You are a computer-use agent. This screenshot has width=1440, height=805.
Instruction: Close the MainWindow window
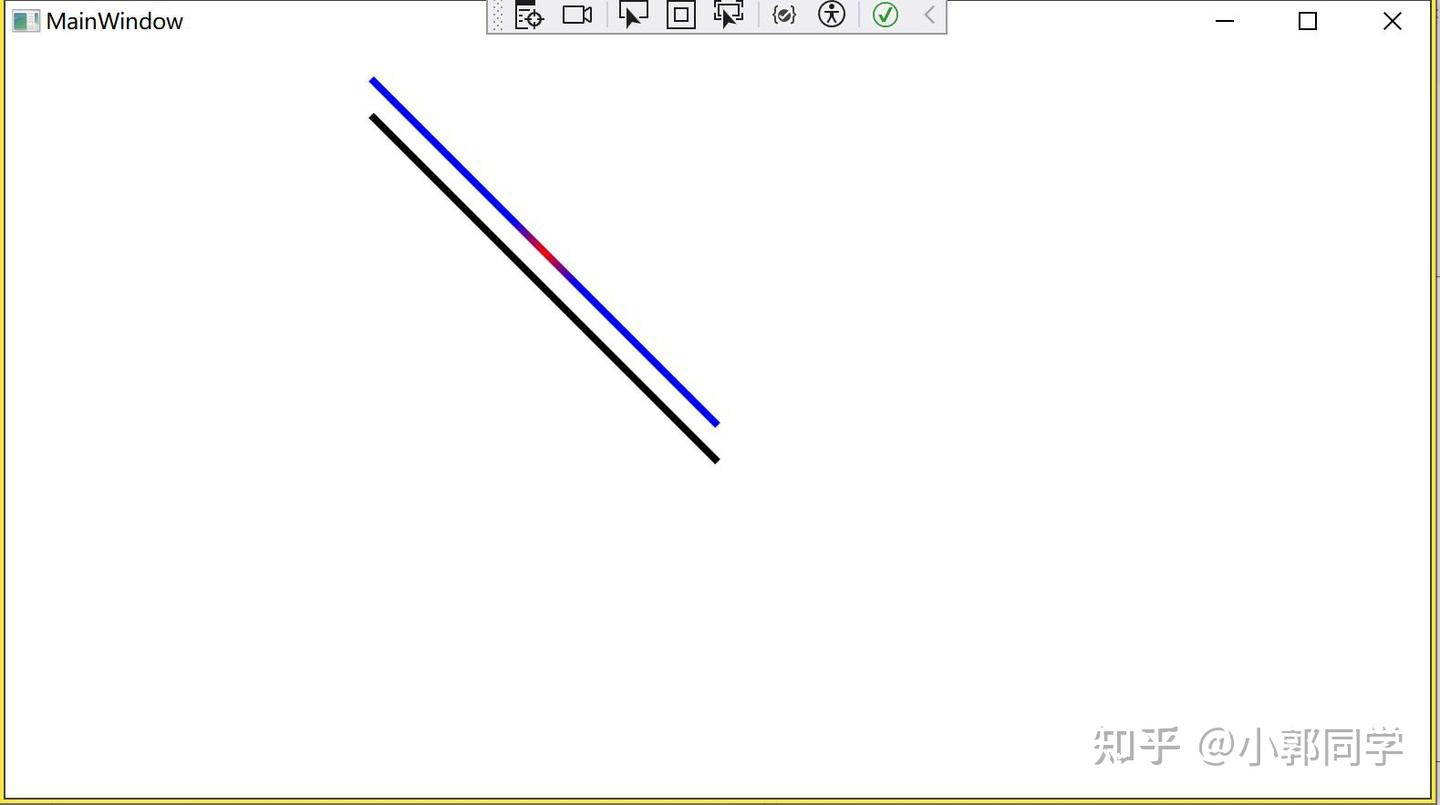1392,20
